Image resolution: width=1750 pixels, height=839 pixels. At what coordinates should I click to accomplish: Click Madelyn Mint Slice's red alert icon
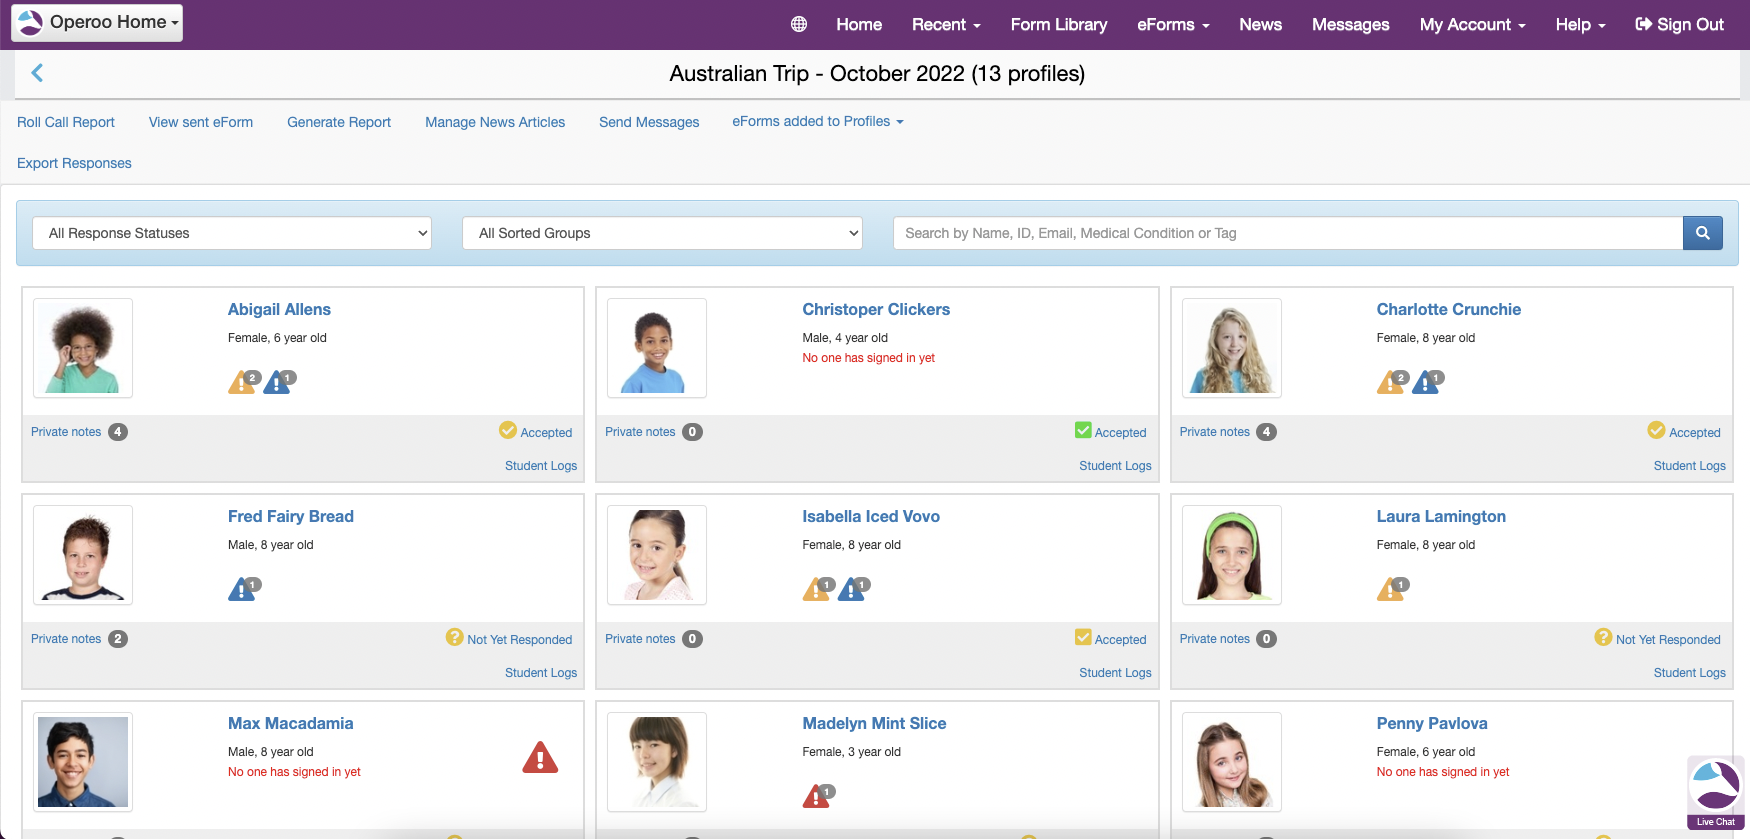[x=816, y=797]
